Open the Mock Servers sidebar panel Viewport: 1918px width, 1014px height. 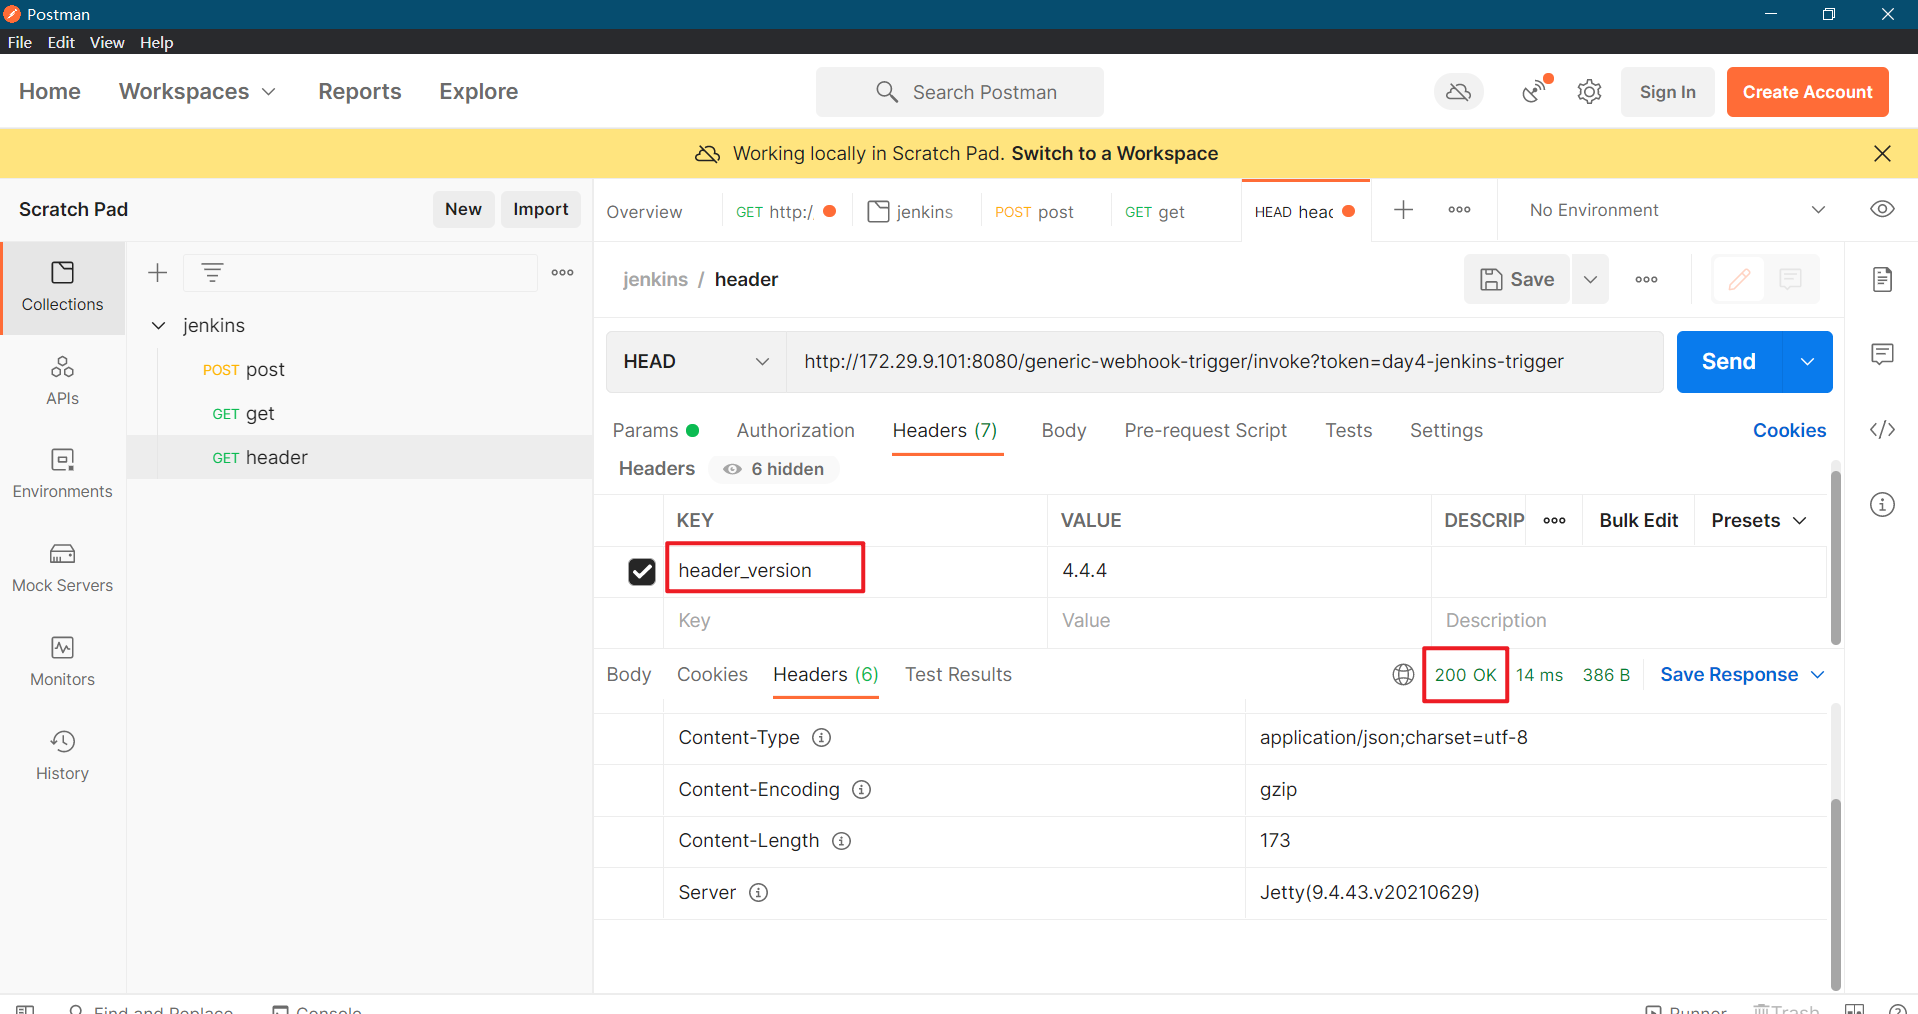[x=62, y=568]
